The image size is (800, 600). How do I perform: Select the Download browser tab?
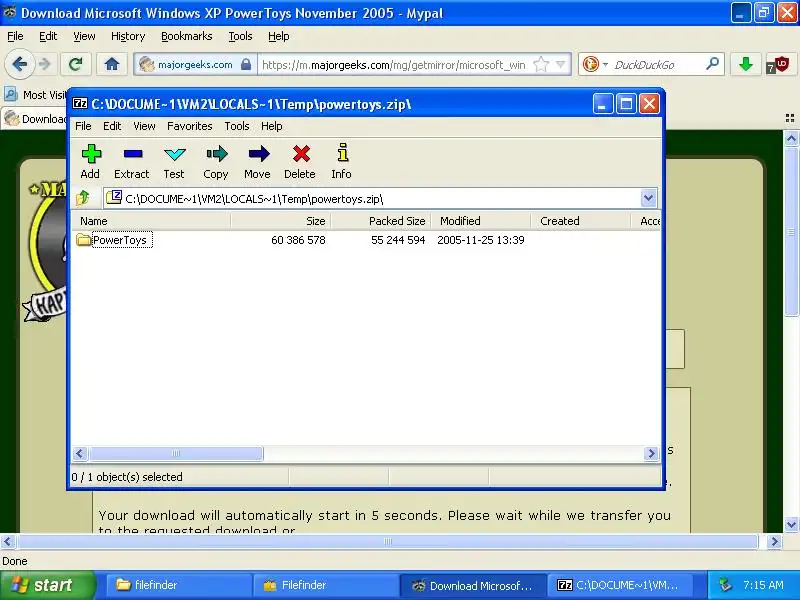[35, 119]
